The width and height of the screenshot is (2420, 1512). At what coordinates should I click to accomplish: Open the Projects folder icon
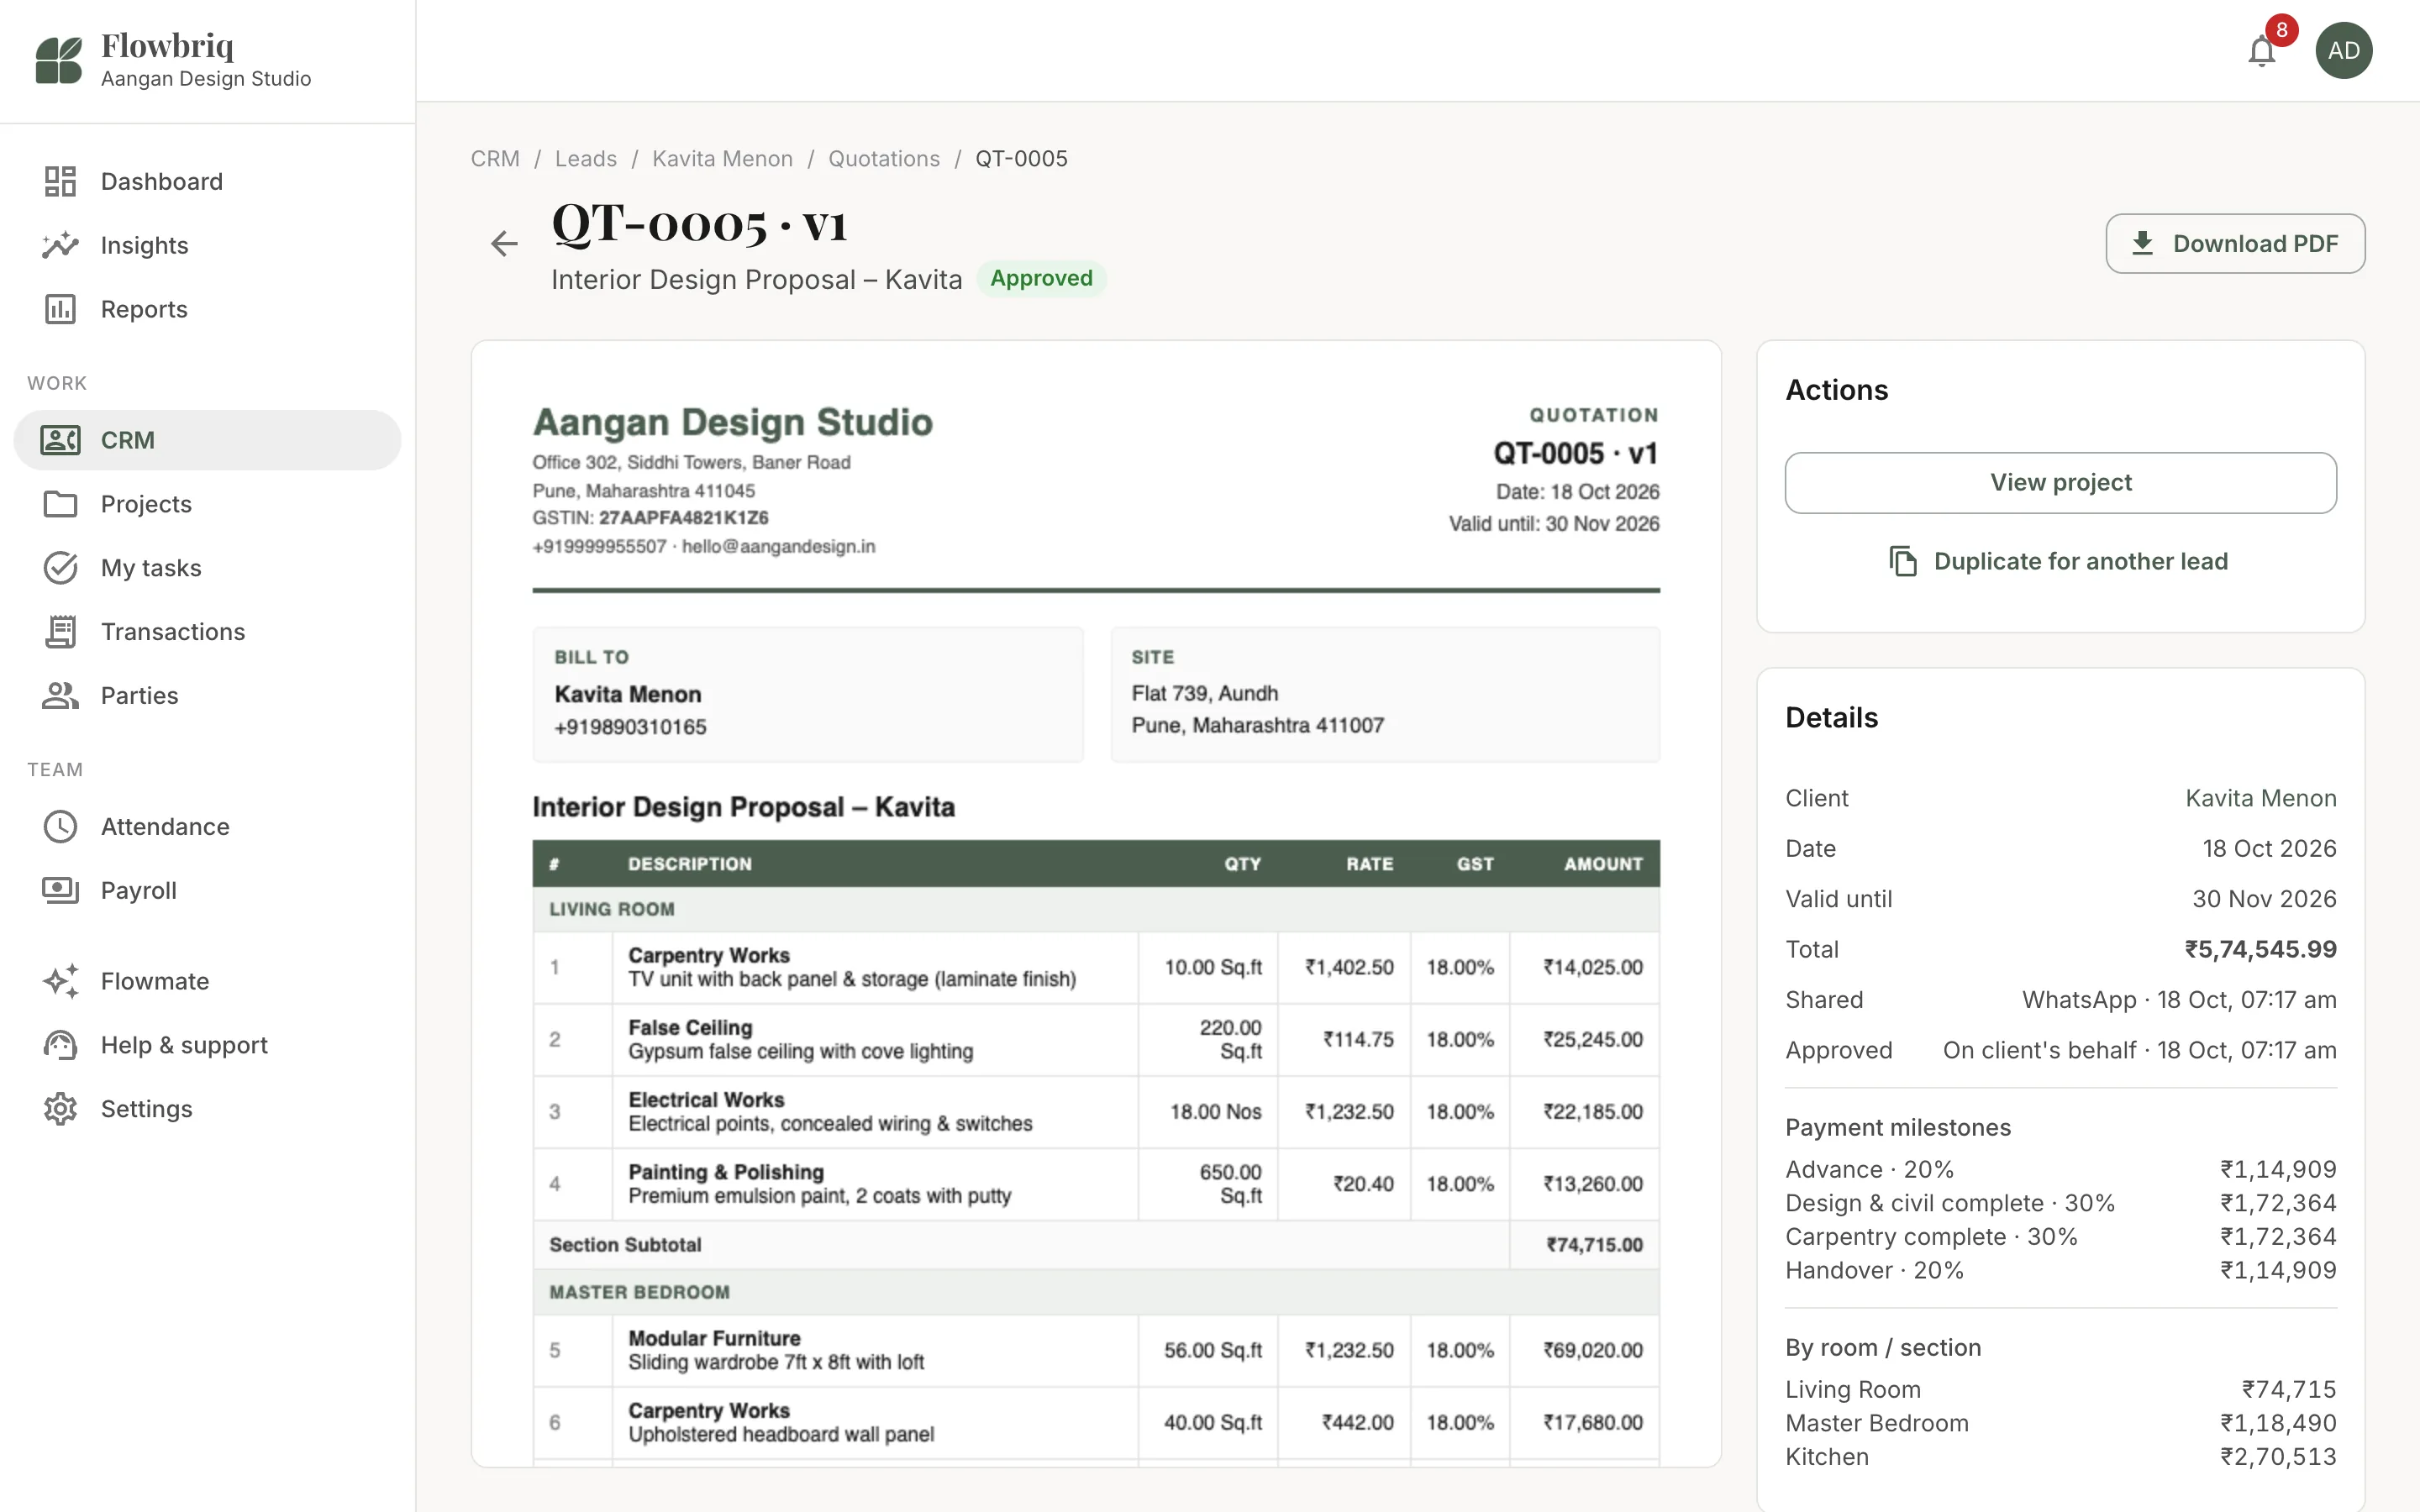click(x=60, y=504)
